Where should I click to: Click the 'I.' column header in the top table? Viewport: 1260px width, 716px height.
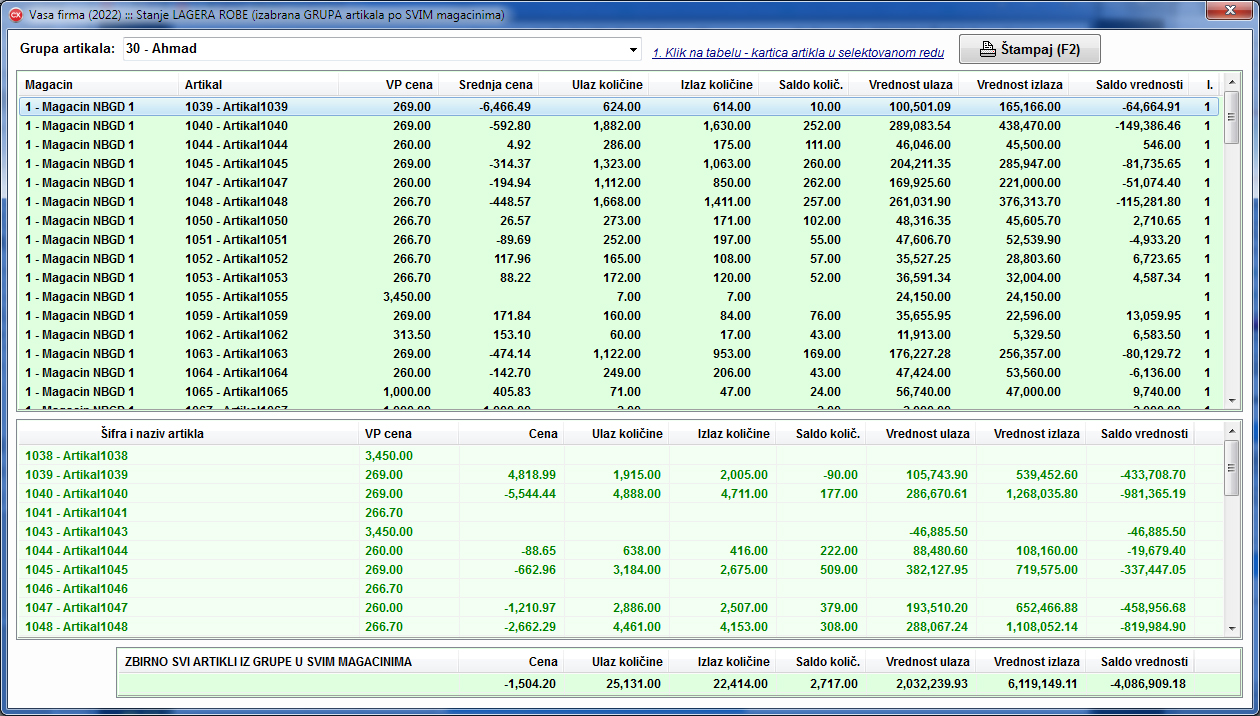[1206, 85]
